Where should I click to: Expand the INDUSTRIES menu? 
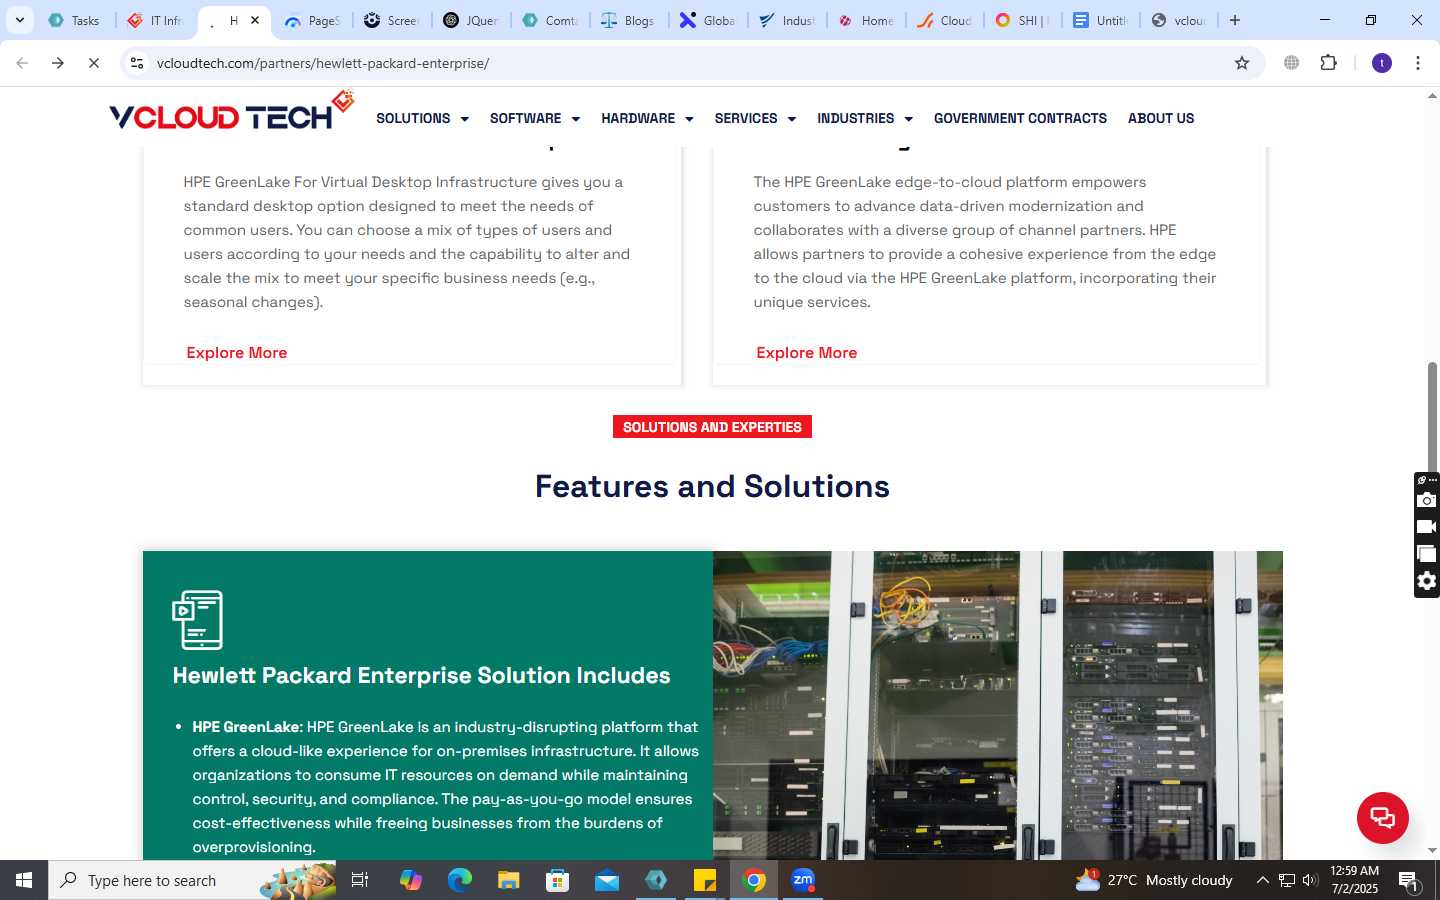point(865,118)
